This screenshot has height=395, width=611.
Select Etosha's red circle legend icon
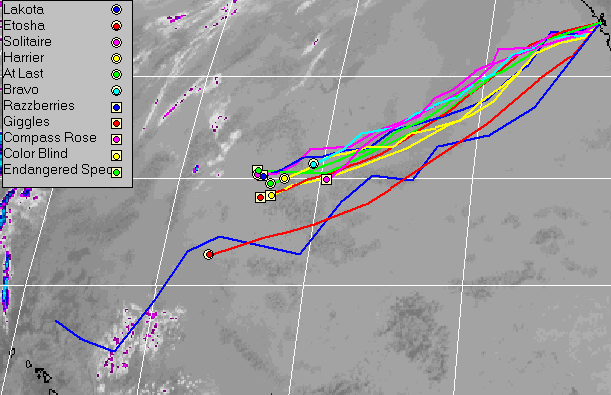tap(116, 26)
